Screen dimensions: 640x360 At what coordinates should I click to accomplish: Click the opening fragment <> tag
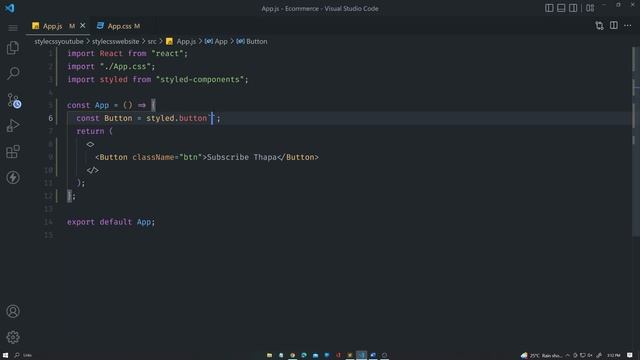pos(90,144)
